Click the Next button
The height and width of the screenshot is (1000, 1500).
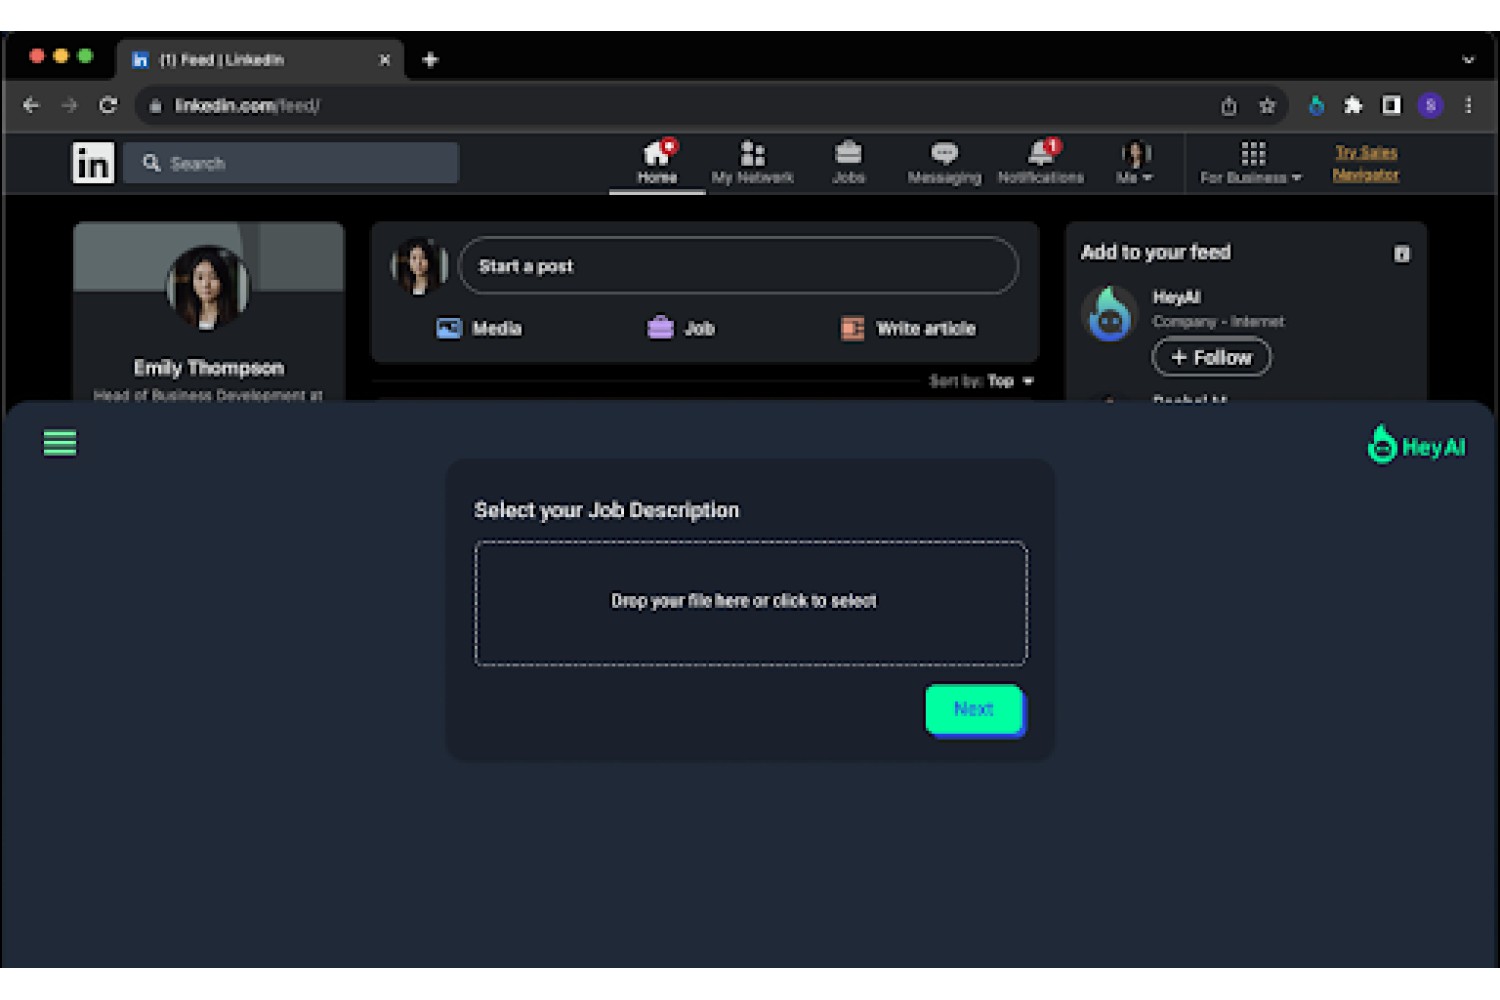click(974, 709)
